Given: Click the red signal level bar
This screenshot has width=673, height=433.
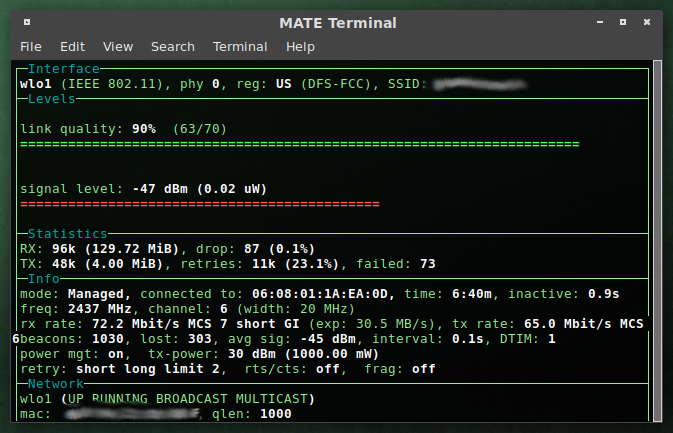Looking at the screenshot, I should click(x=200, y=204).
